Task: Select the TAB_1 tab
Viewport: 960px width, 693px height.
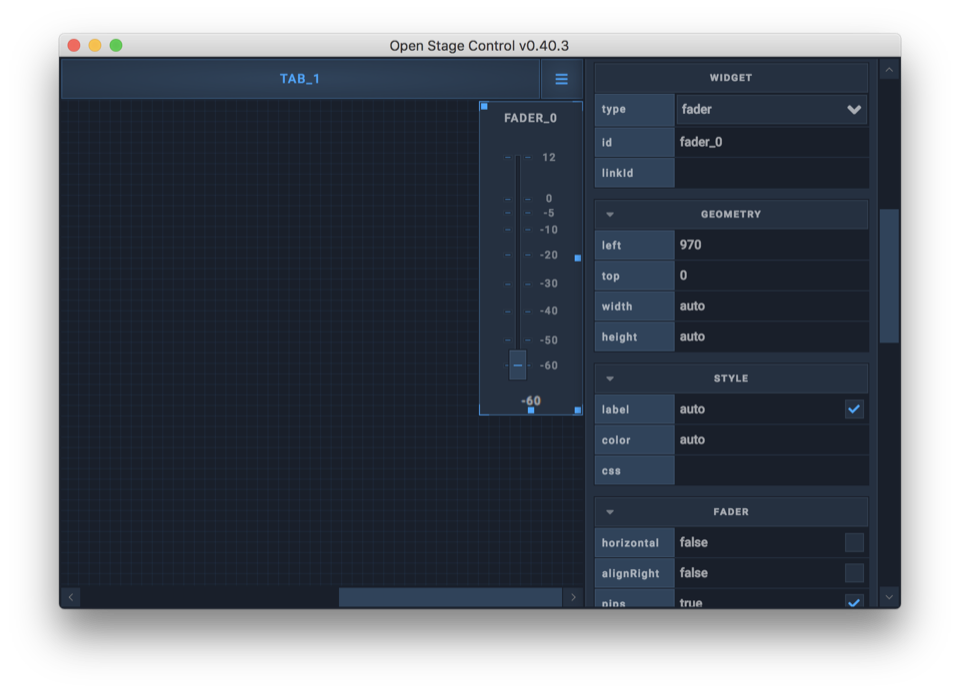Action: point(300,79)
